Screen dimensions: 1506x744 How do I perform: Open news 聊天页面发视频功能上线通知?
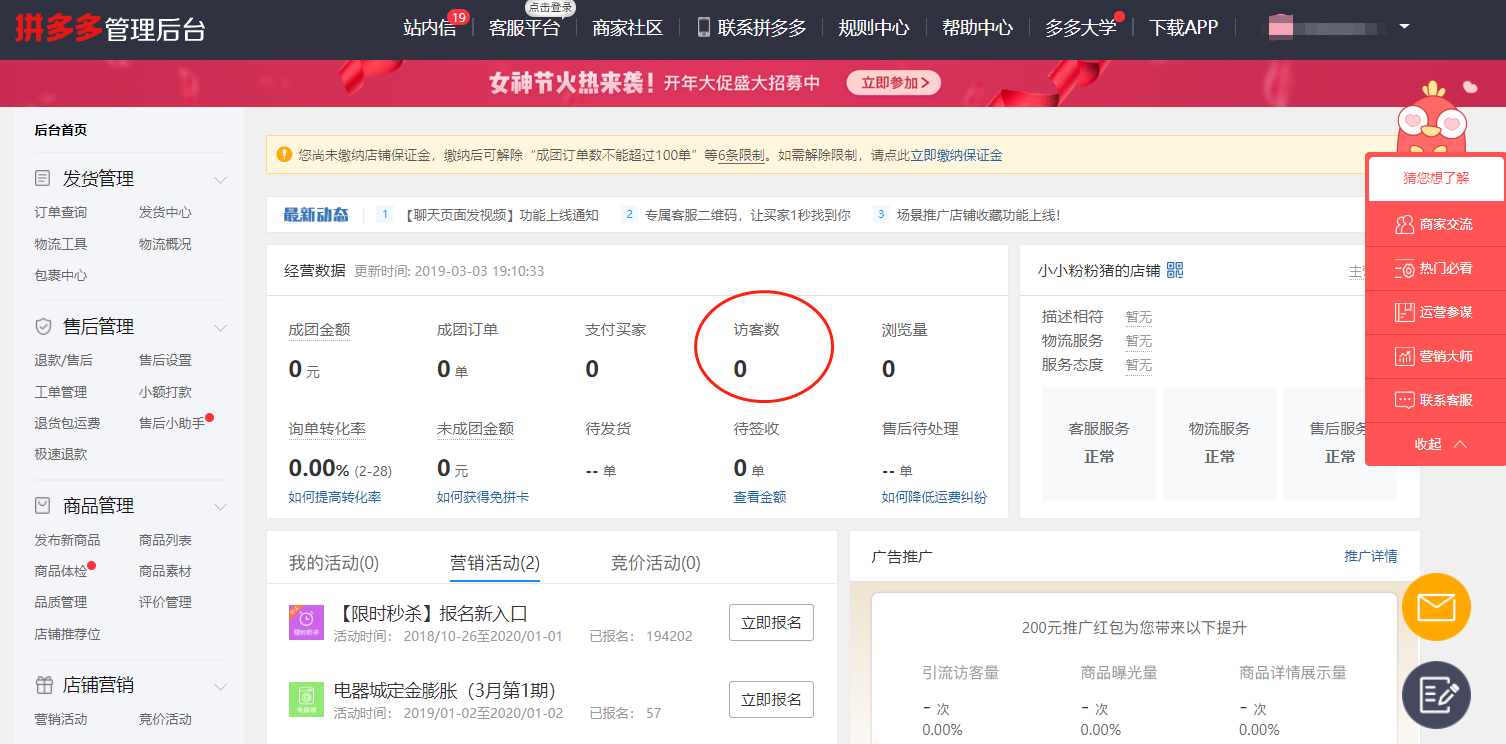(x=502, y=215)
